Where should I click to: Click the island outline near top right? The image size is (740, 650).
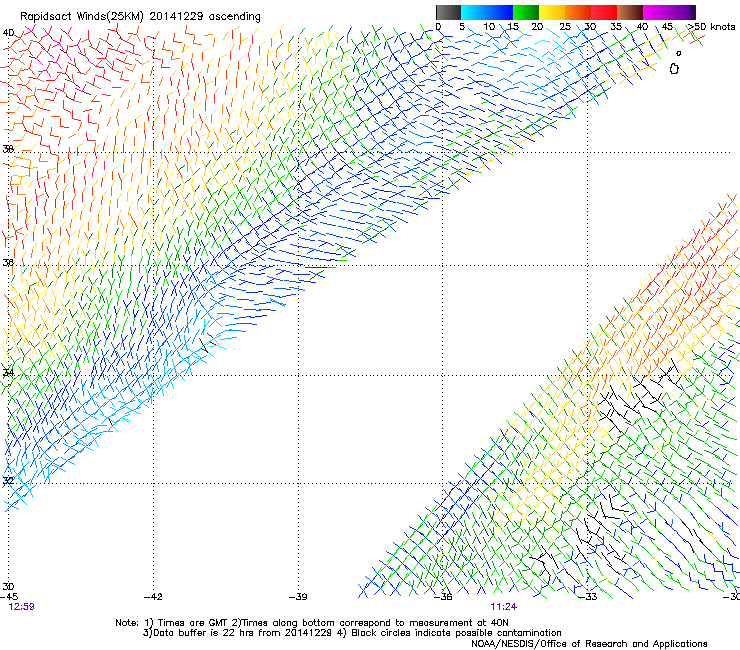tap(674, 69)
